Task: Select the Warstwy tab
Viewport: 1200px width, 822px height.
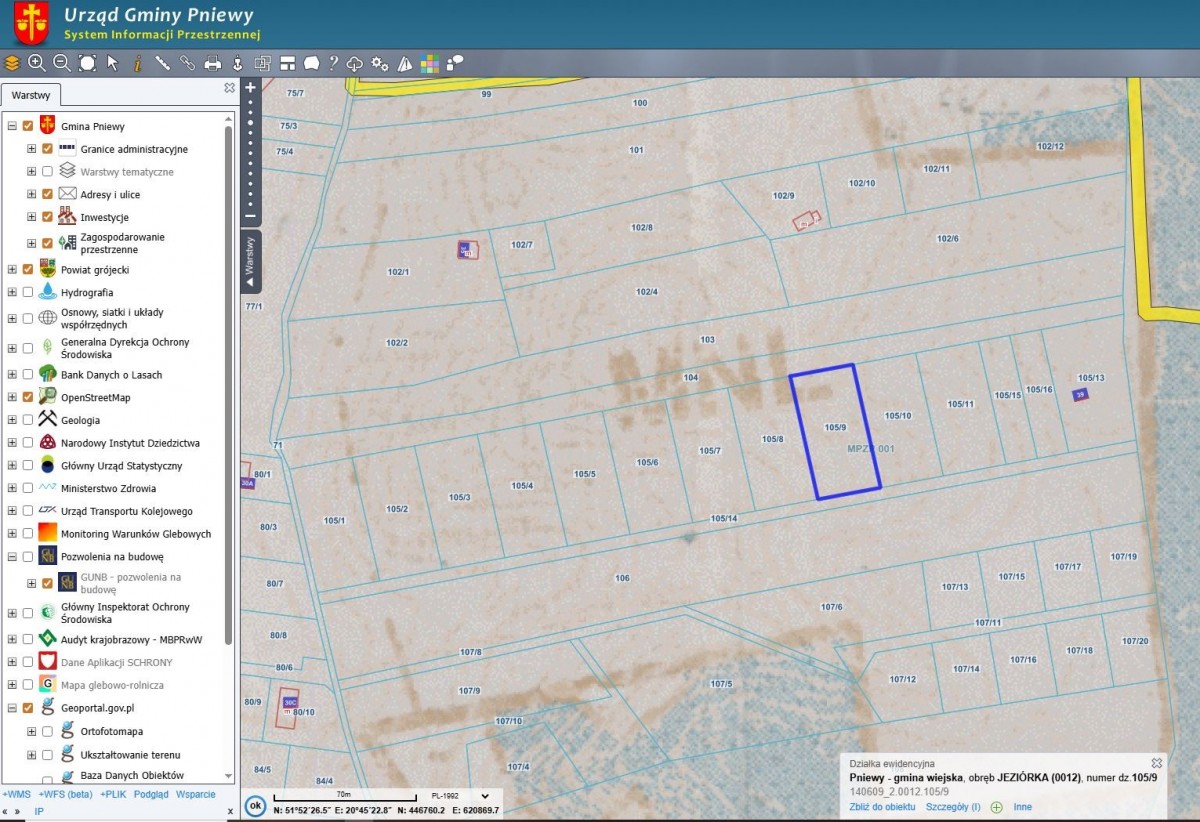Action: pyautogui.click(x=31, y=95)
